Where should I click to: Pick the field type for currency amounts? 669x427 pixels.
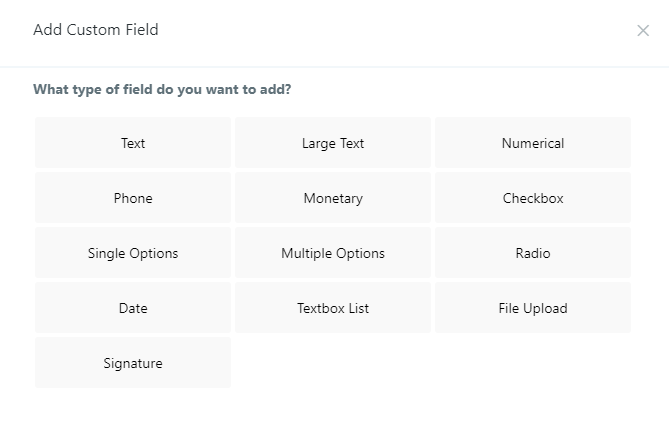coord(333,198)
